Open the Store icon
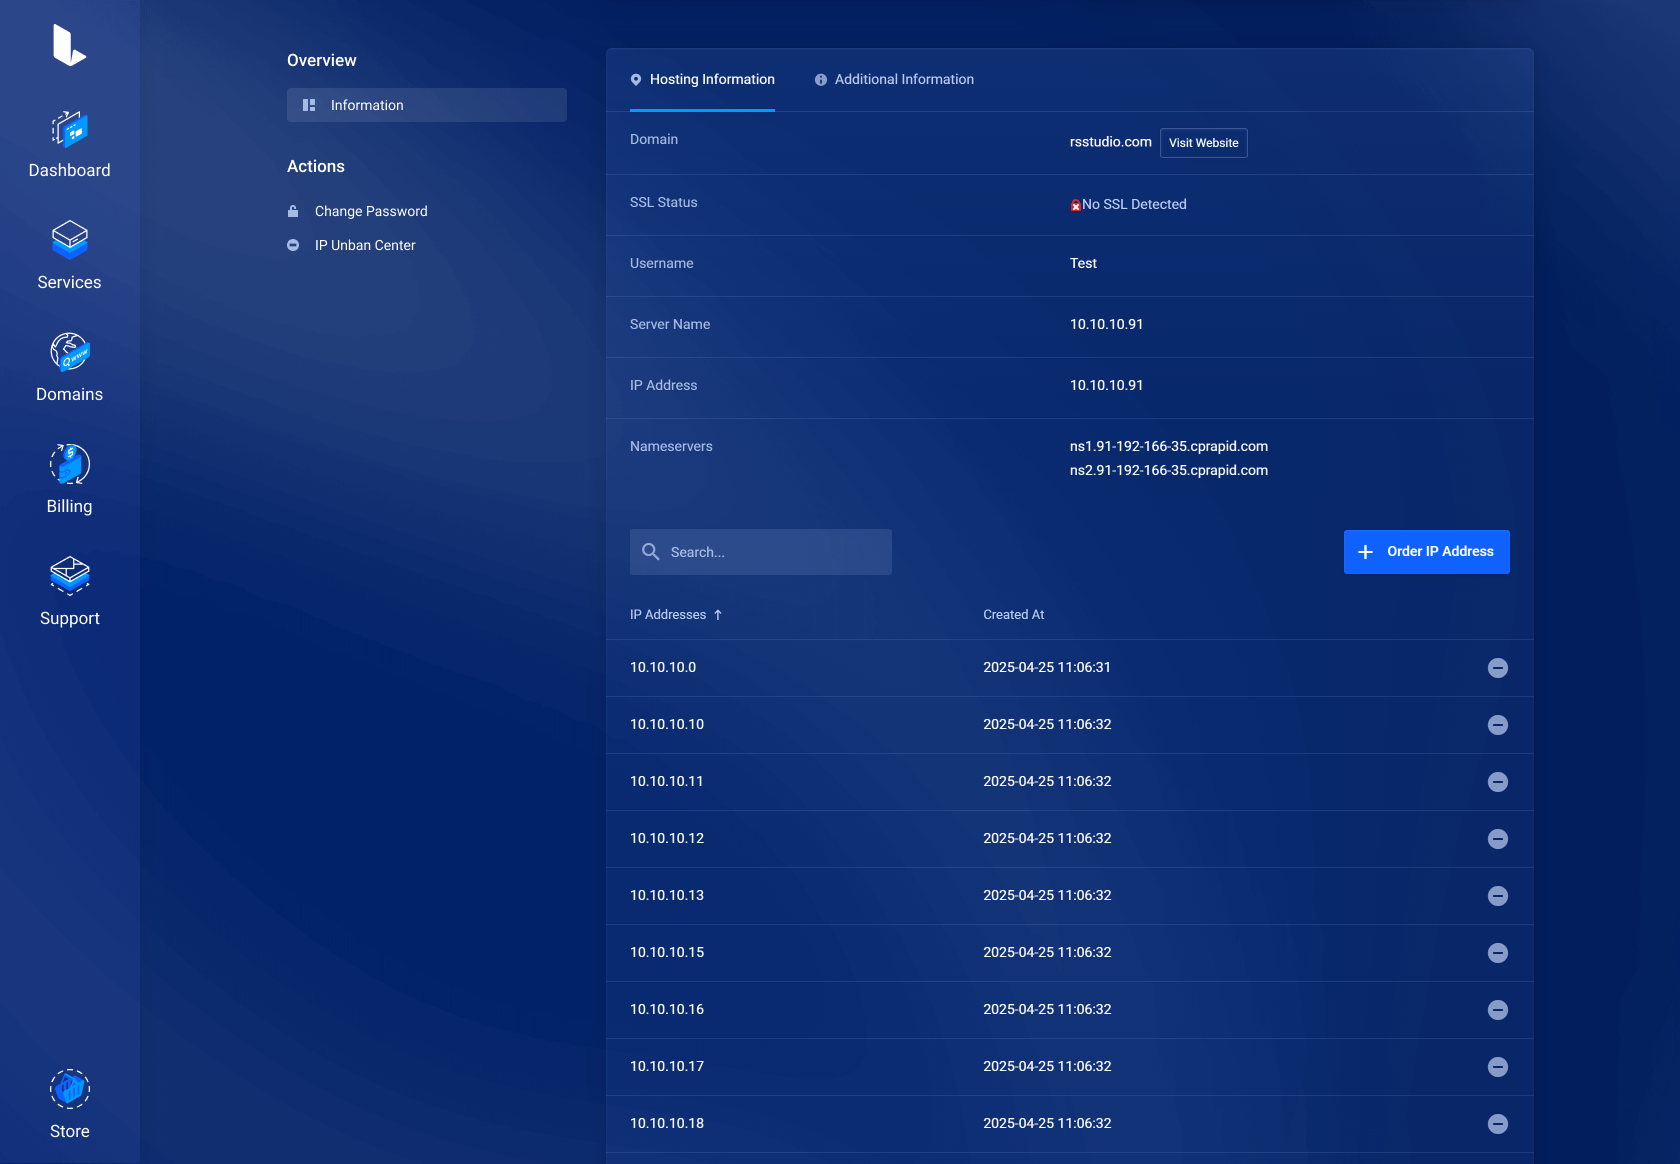 pyautogui.click(x=70, y=1089)
